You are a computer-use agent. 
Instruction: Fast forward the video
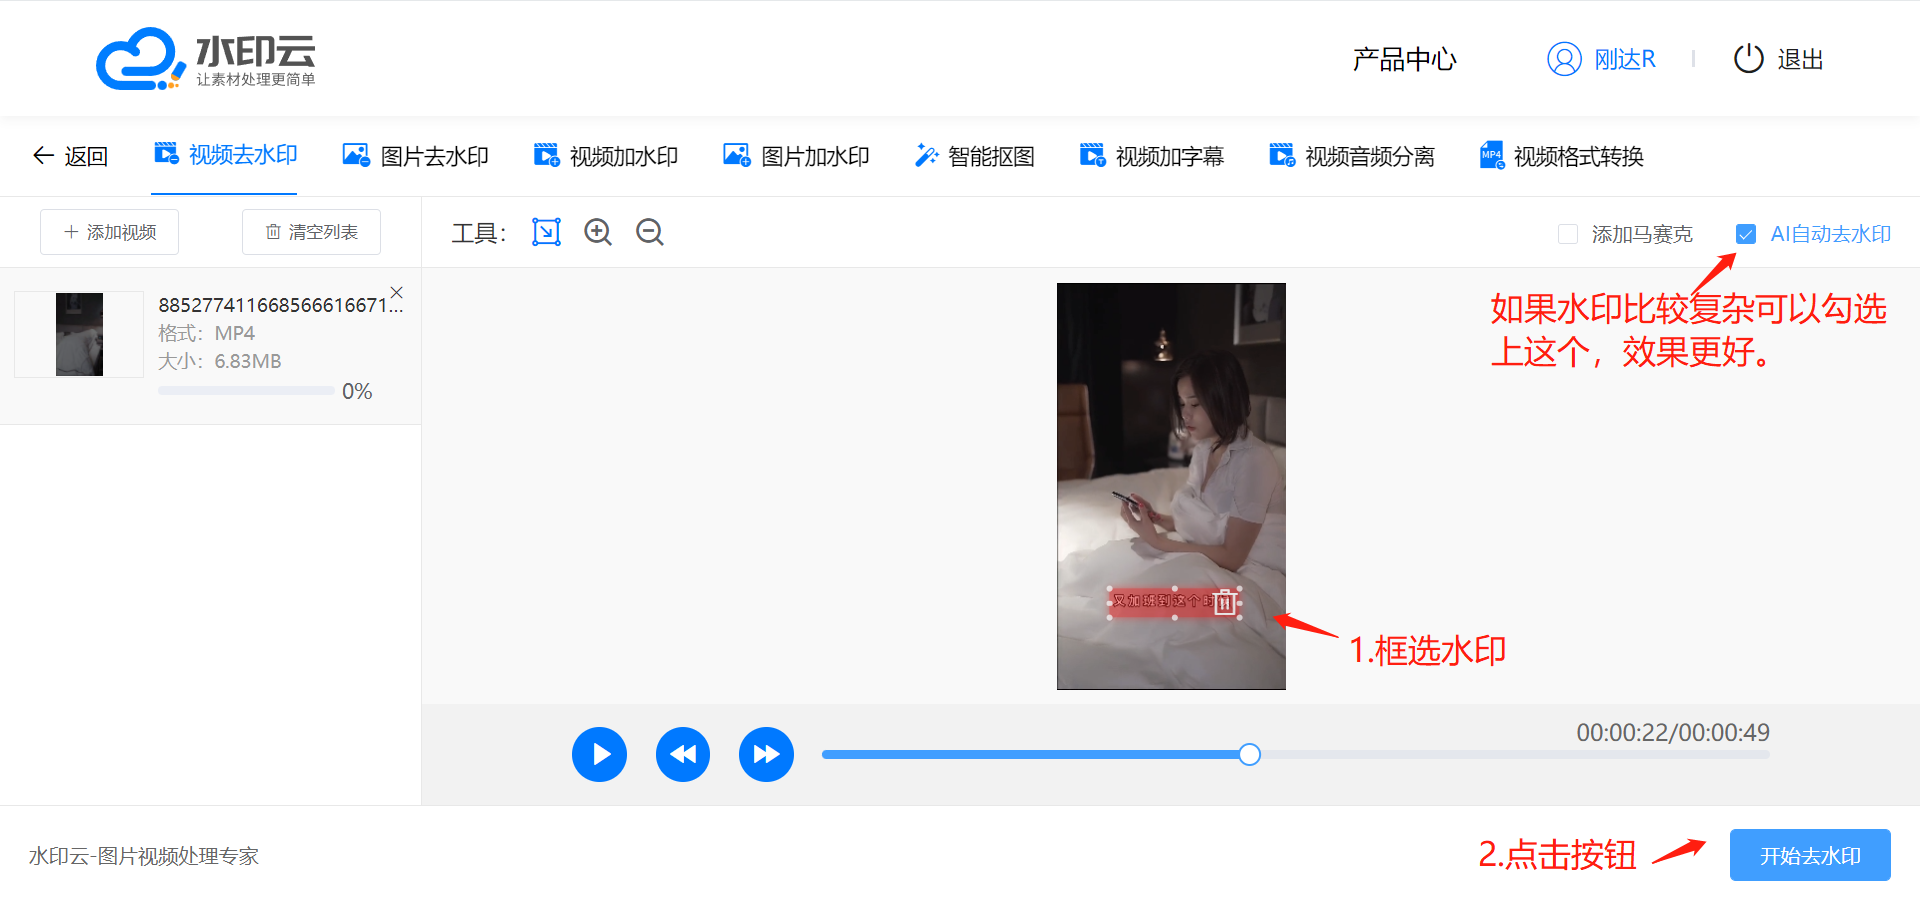click(766, 754)
